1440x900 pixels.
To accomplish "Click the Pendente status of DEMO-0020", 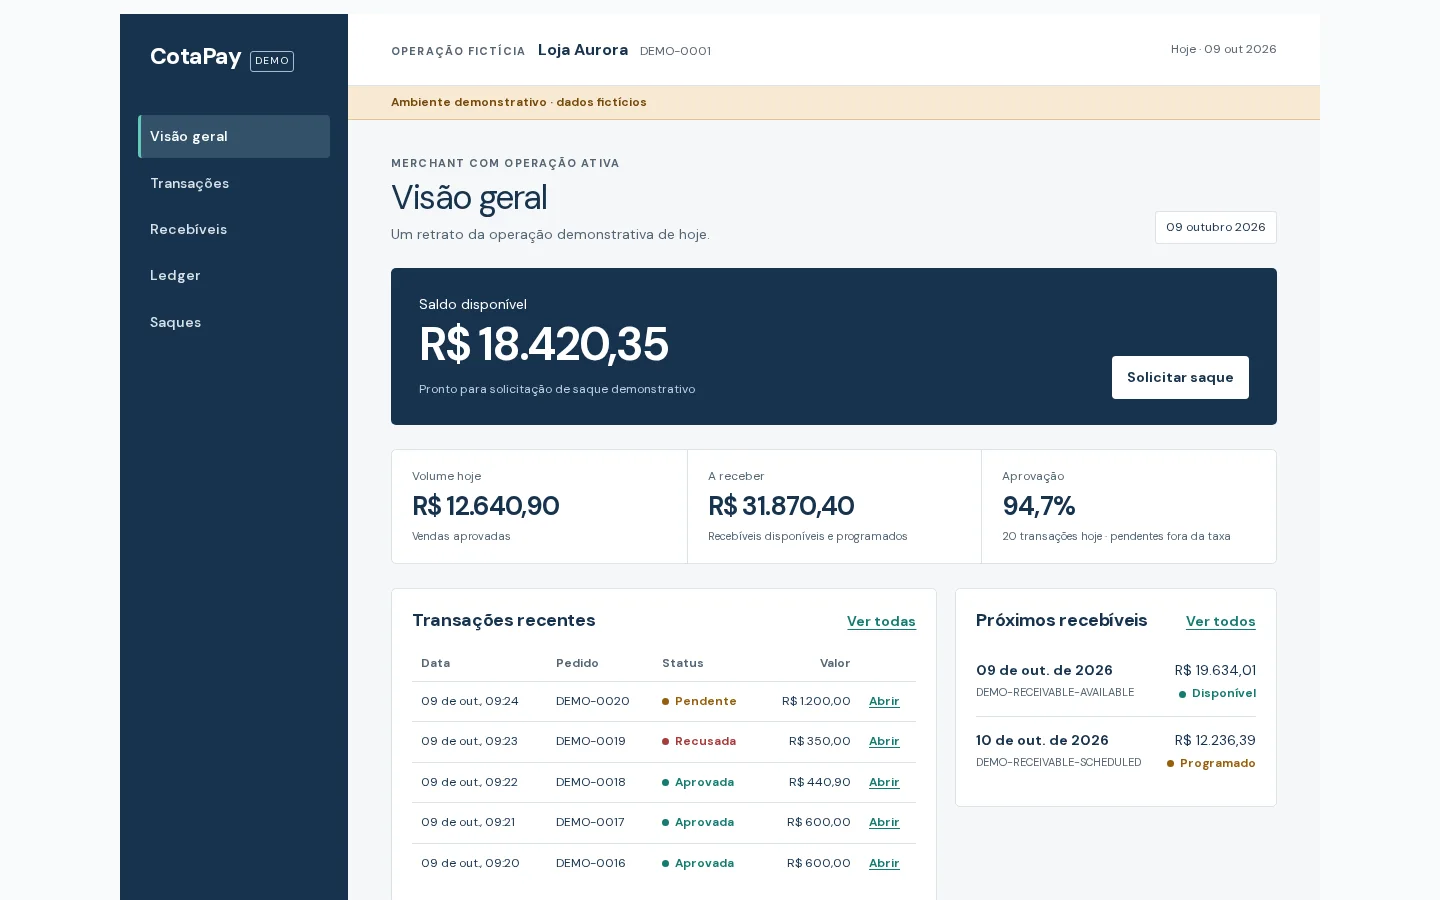I will [x=699, y=701].
